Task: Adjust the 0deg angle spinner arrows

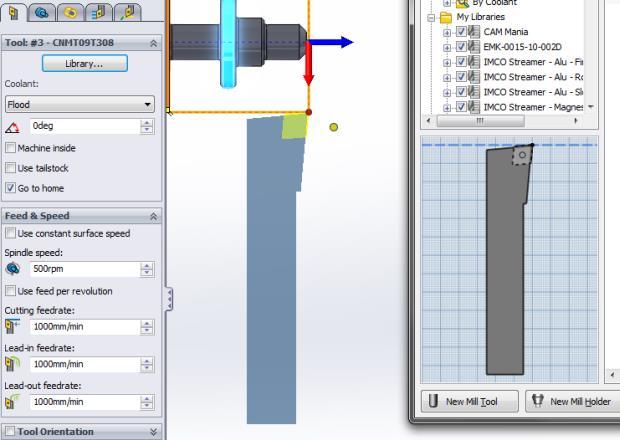Action: click(147, 127)
